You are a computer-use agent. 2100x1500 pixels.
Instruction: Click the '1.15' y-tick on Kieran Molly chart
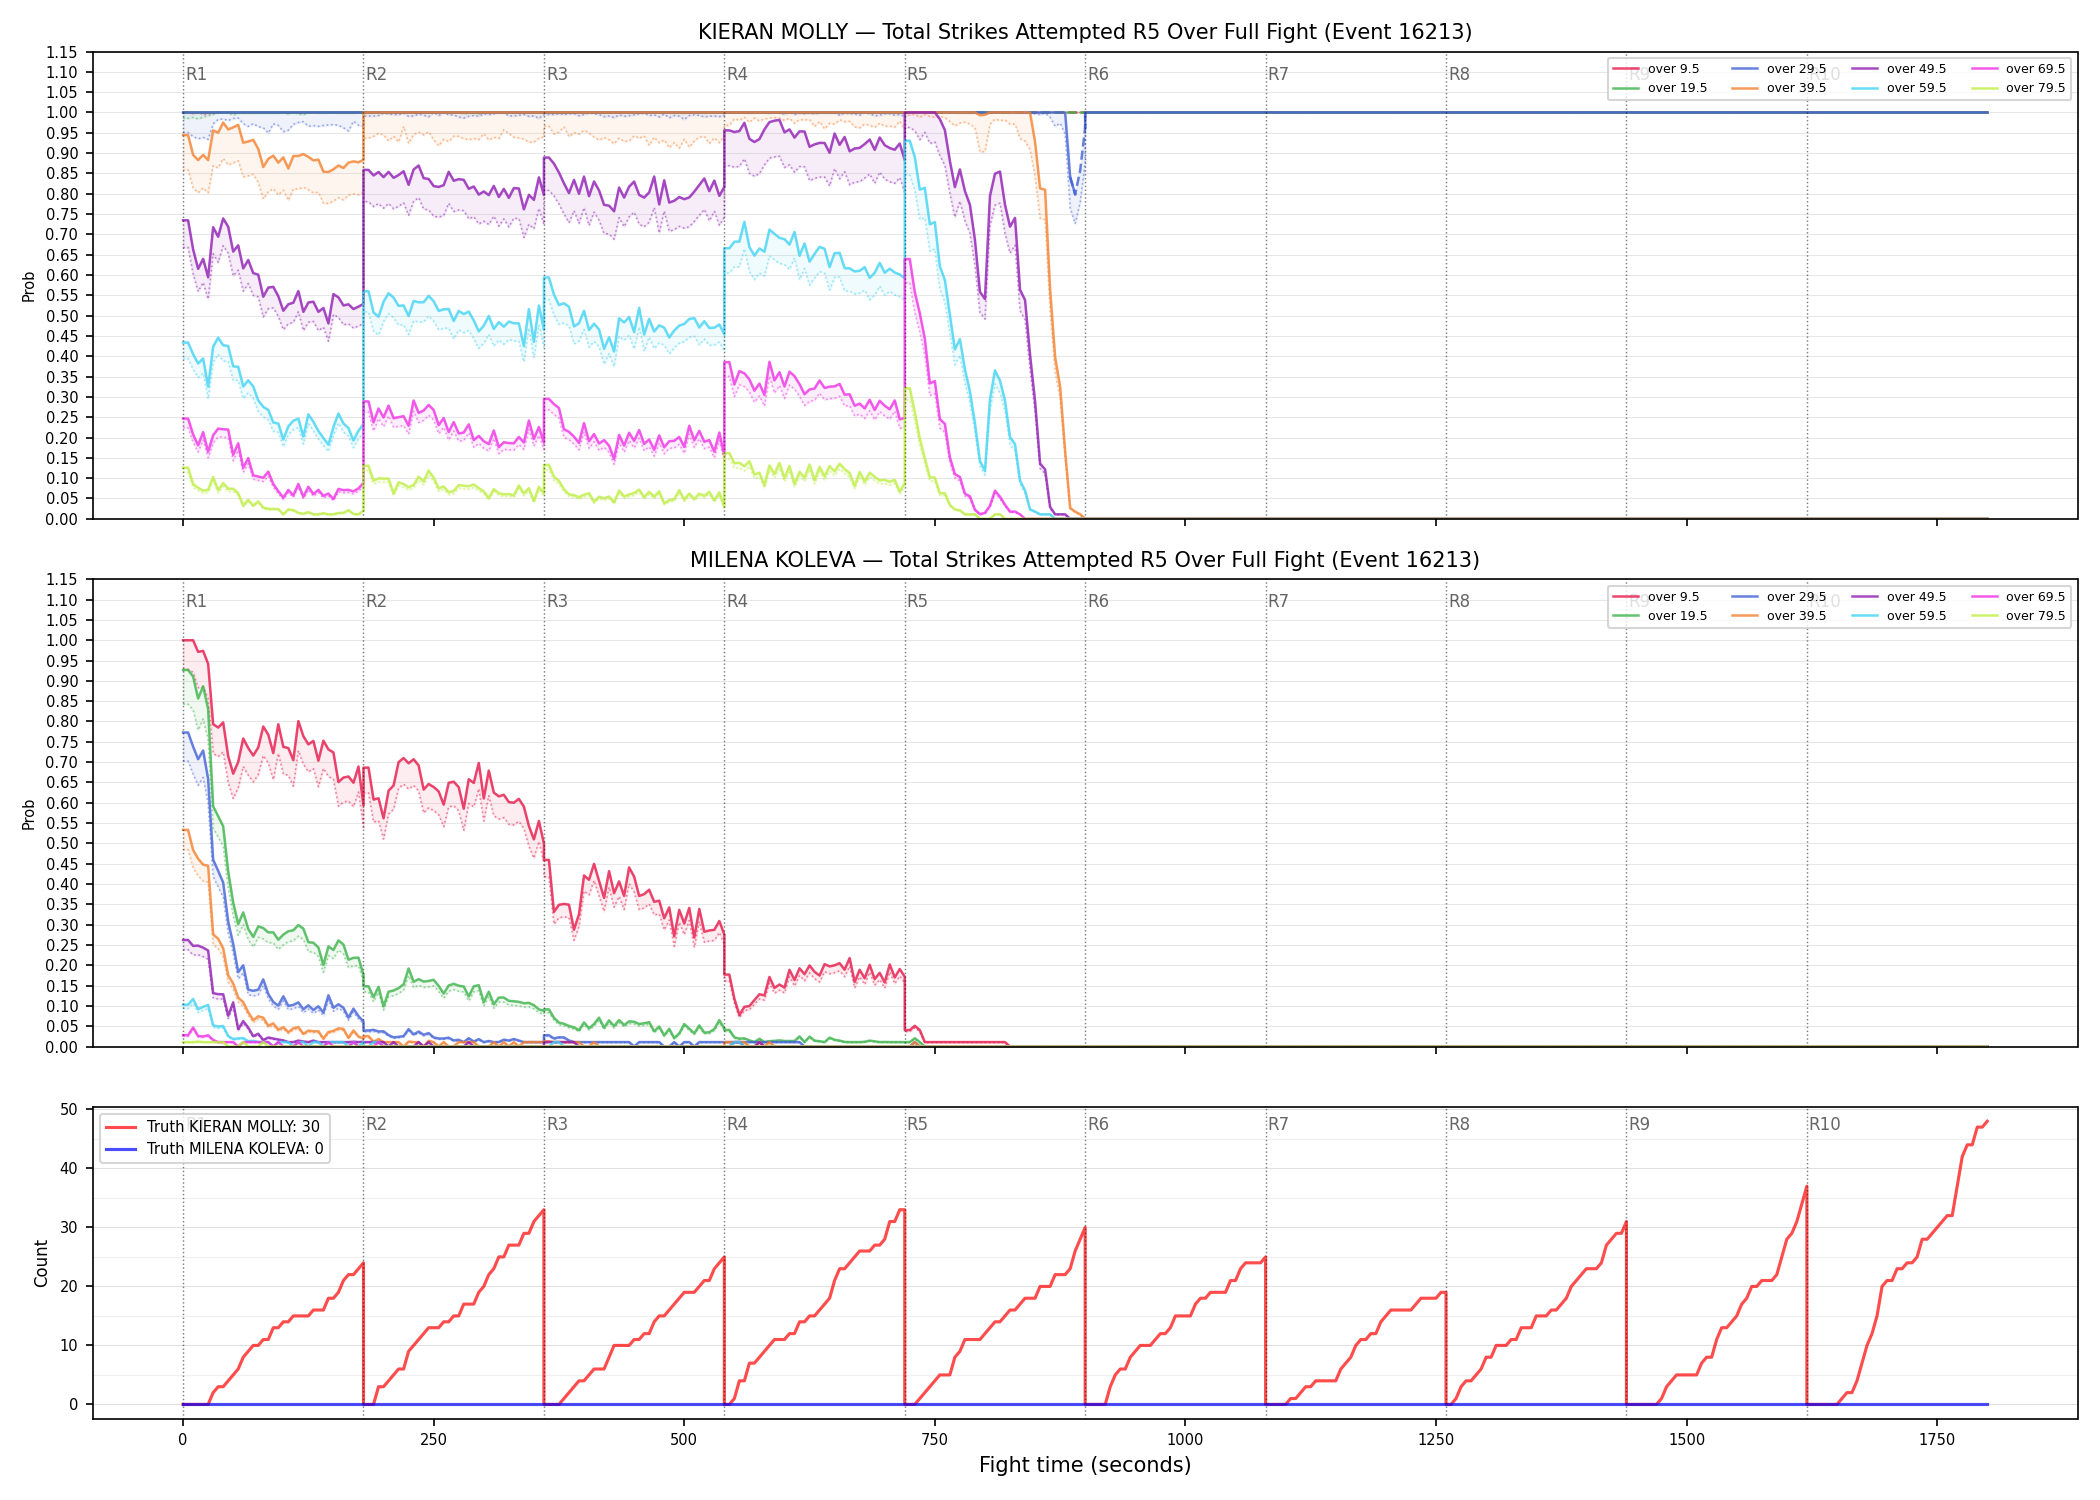click(62, 52)
